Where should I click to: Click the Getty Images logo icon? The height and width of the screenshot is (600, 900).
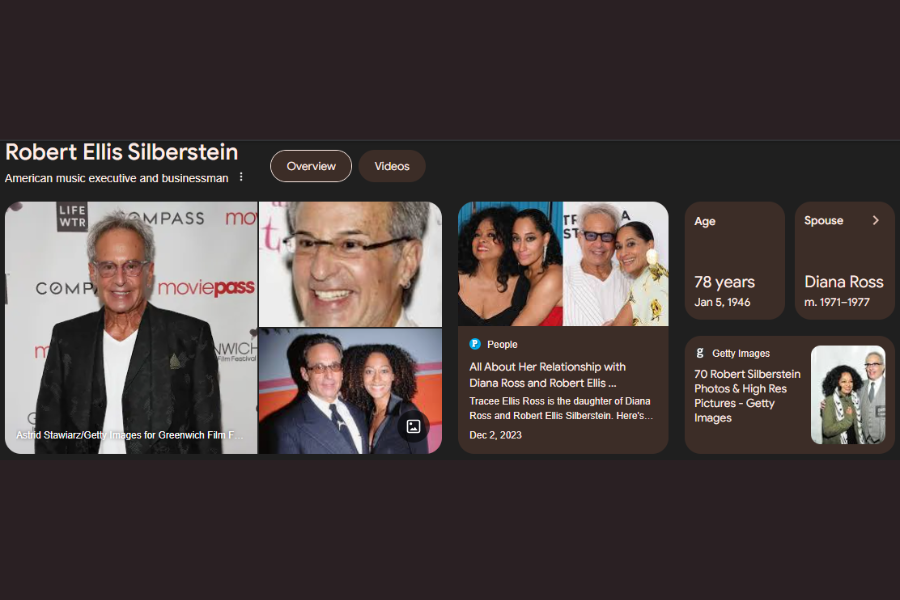tap(700, 353)
